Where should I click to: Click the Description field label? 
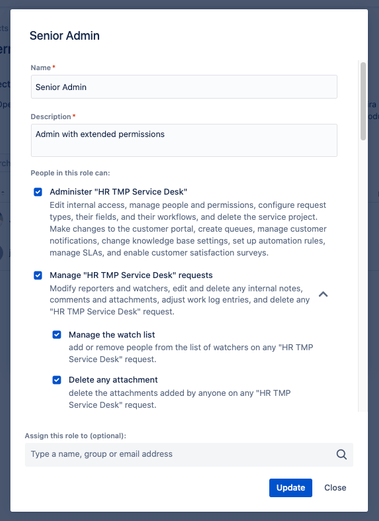tap(51, 117)
